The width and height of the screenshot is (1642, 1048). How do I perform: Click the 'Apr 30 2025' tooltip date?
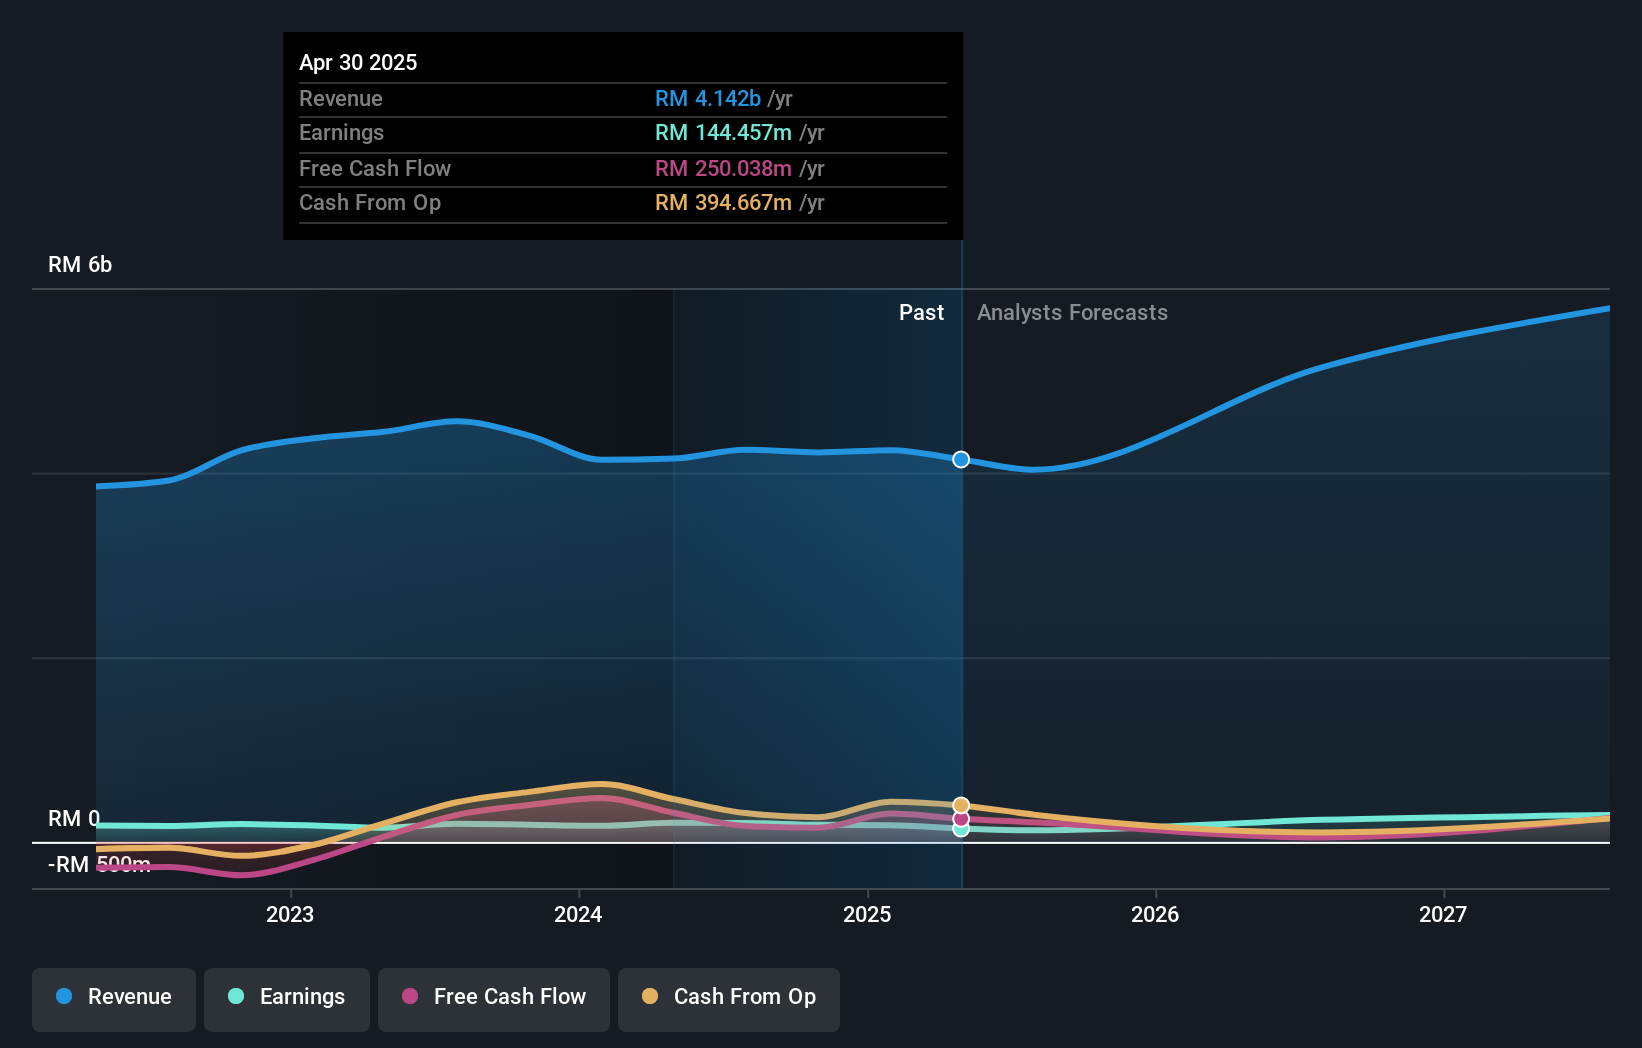[x=358, y=63]
